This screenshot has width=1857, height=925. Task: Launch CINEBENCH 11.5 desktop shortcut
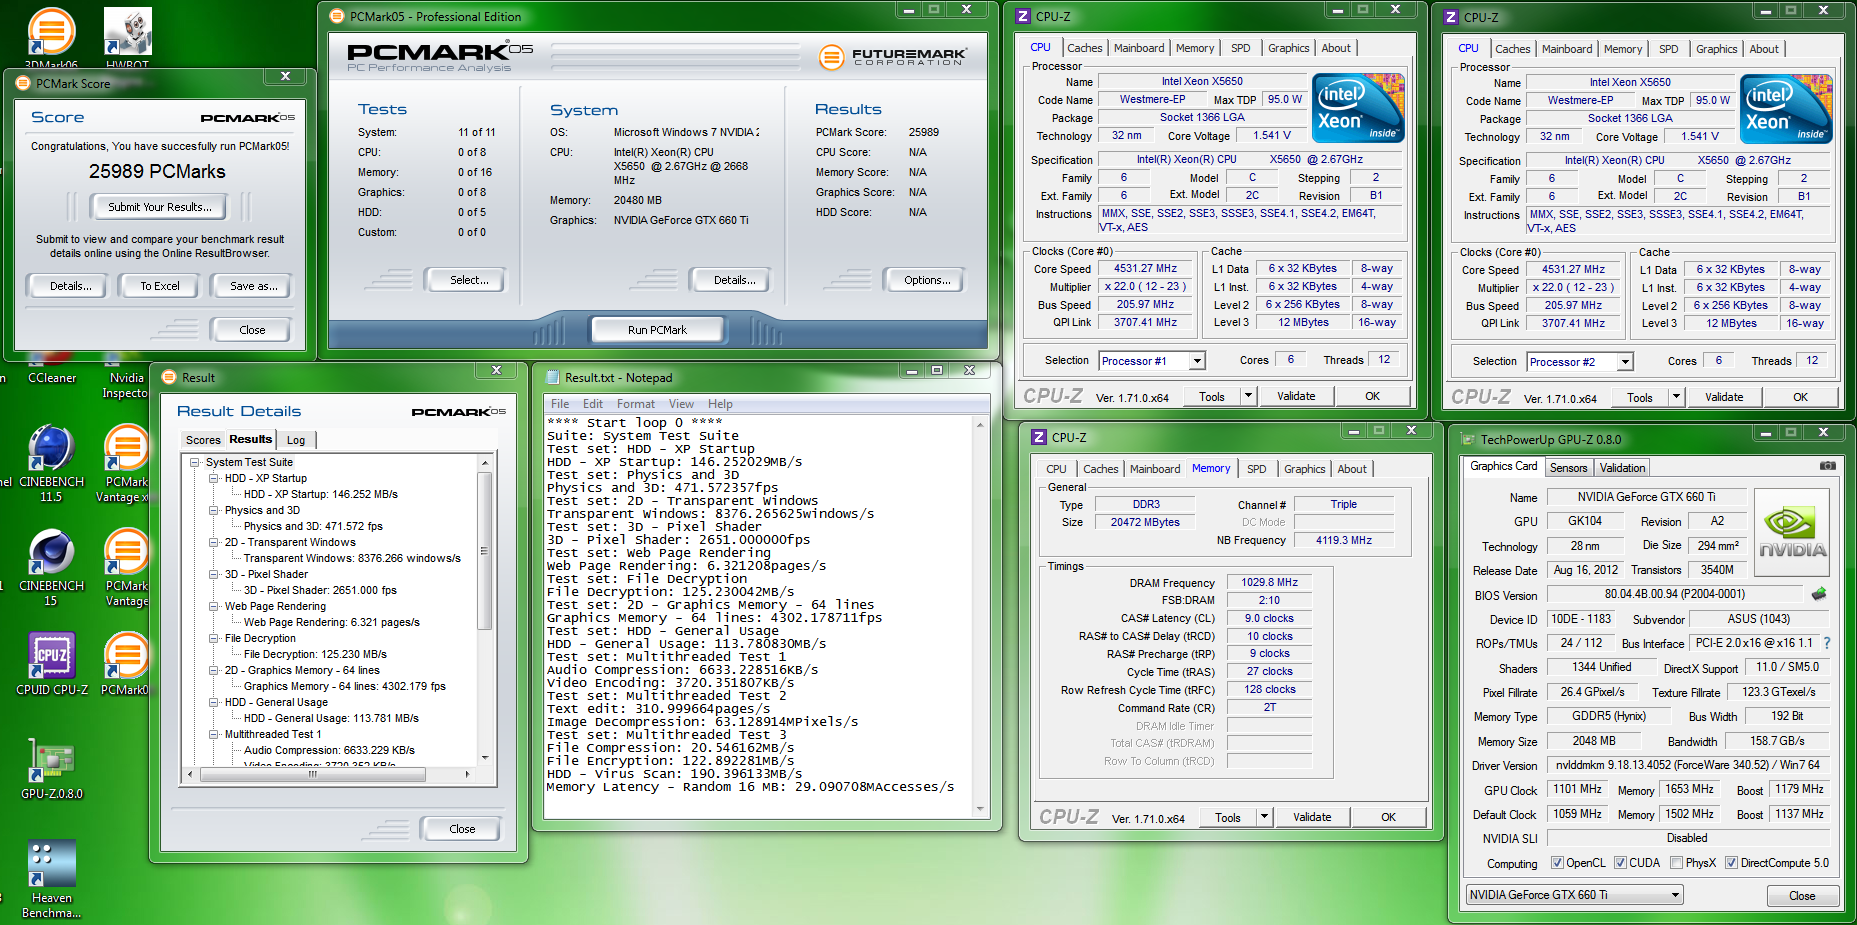click(51, 463)
